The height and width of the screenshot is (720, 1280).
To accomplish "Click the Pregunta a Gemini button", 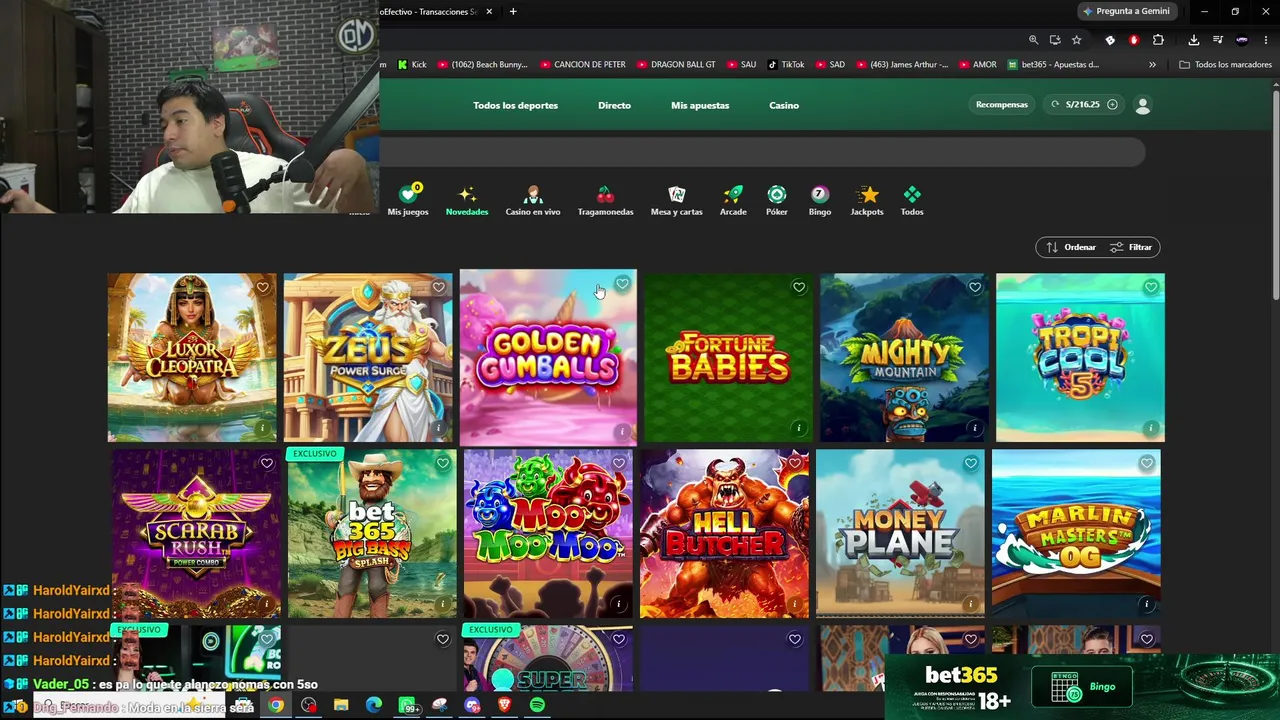I will (1126, 11).
